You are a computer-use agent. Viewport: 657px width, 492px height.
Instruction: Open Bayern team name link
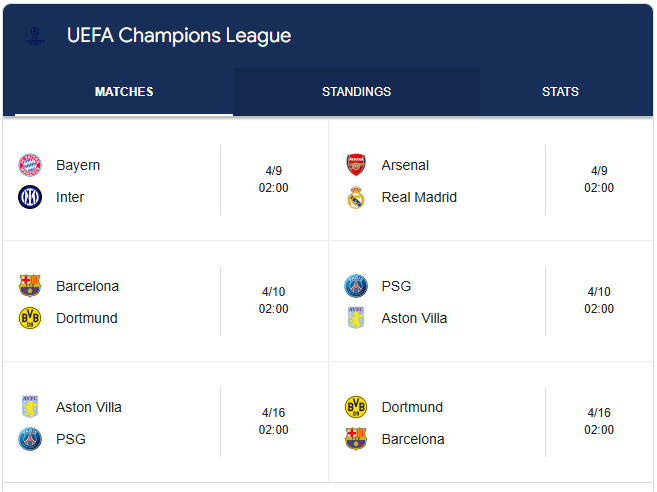(x=78, y=165)
